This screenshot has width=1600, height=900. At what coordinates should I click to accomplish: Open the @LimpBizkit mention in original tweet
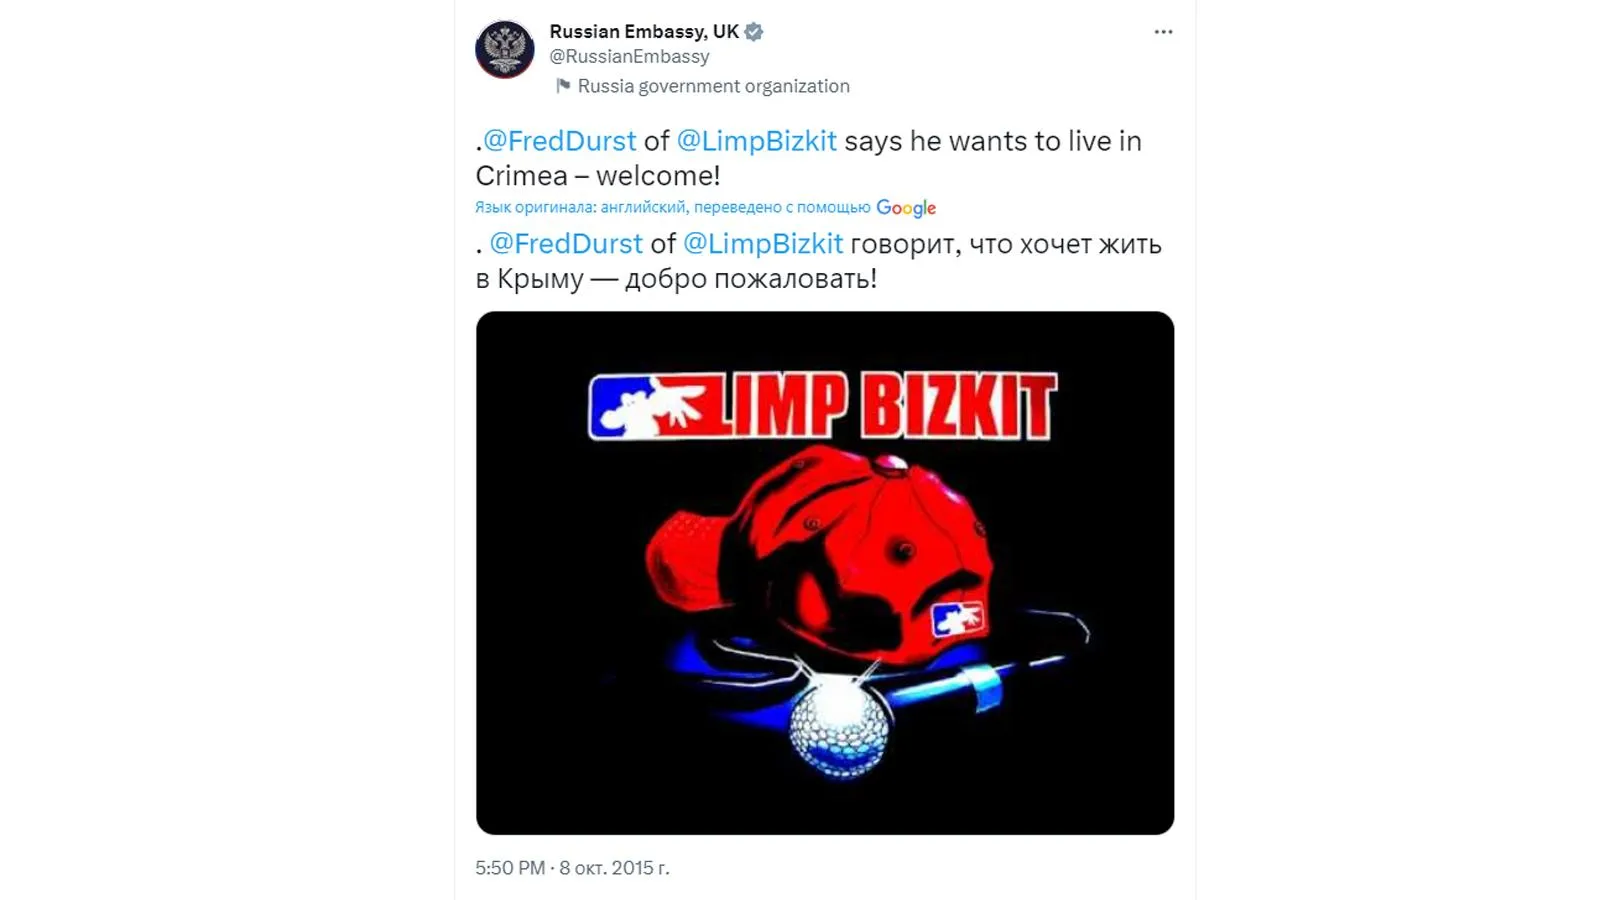pyautogui.click(x=756, y=141)
